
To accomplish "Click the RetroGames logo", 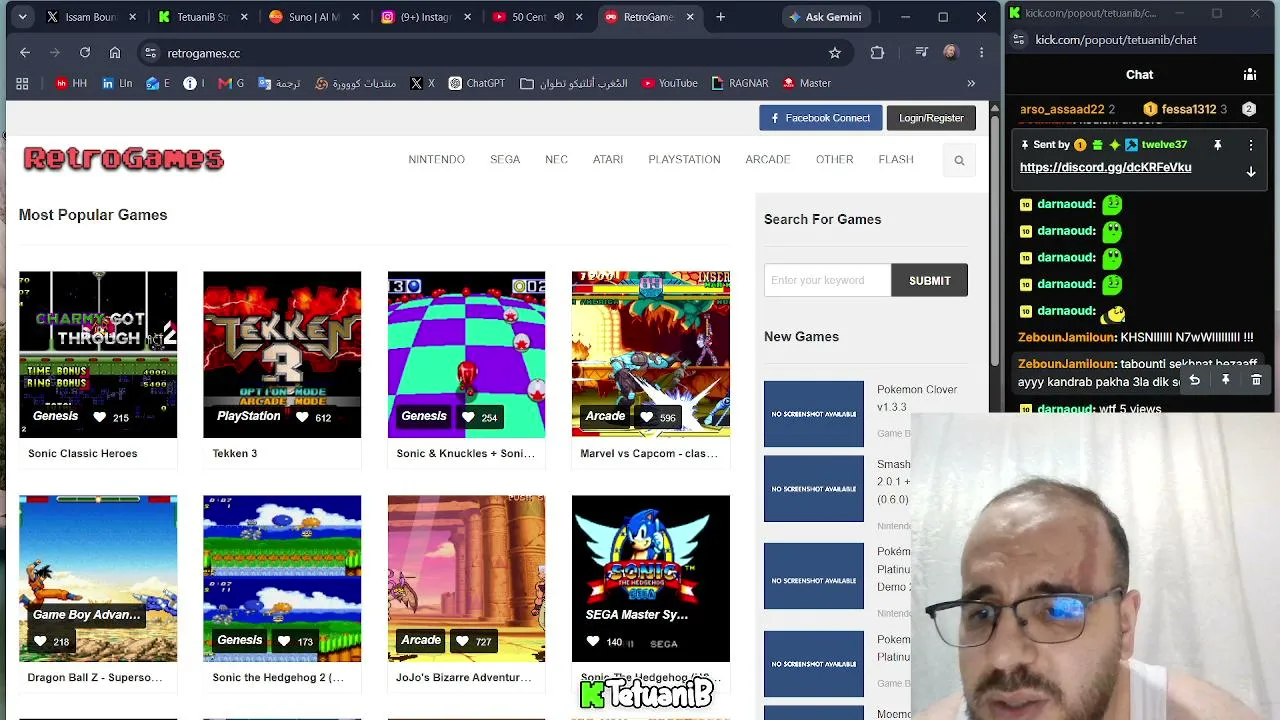I will point(124,159).
